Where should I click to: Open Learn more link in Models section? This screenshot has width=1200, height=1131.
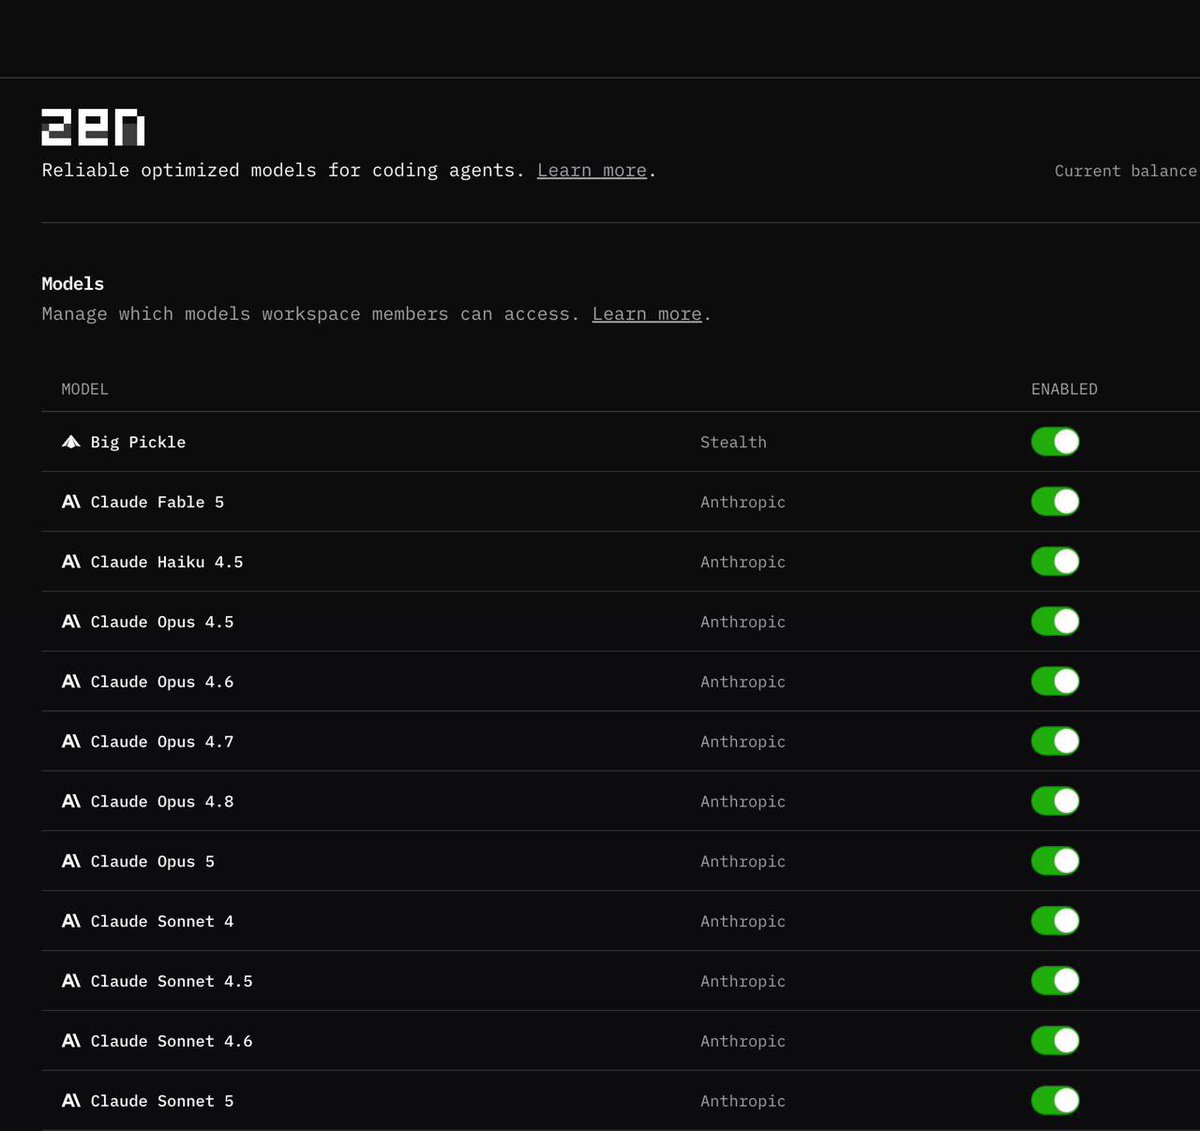(x=647, y=314)
